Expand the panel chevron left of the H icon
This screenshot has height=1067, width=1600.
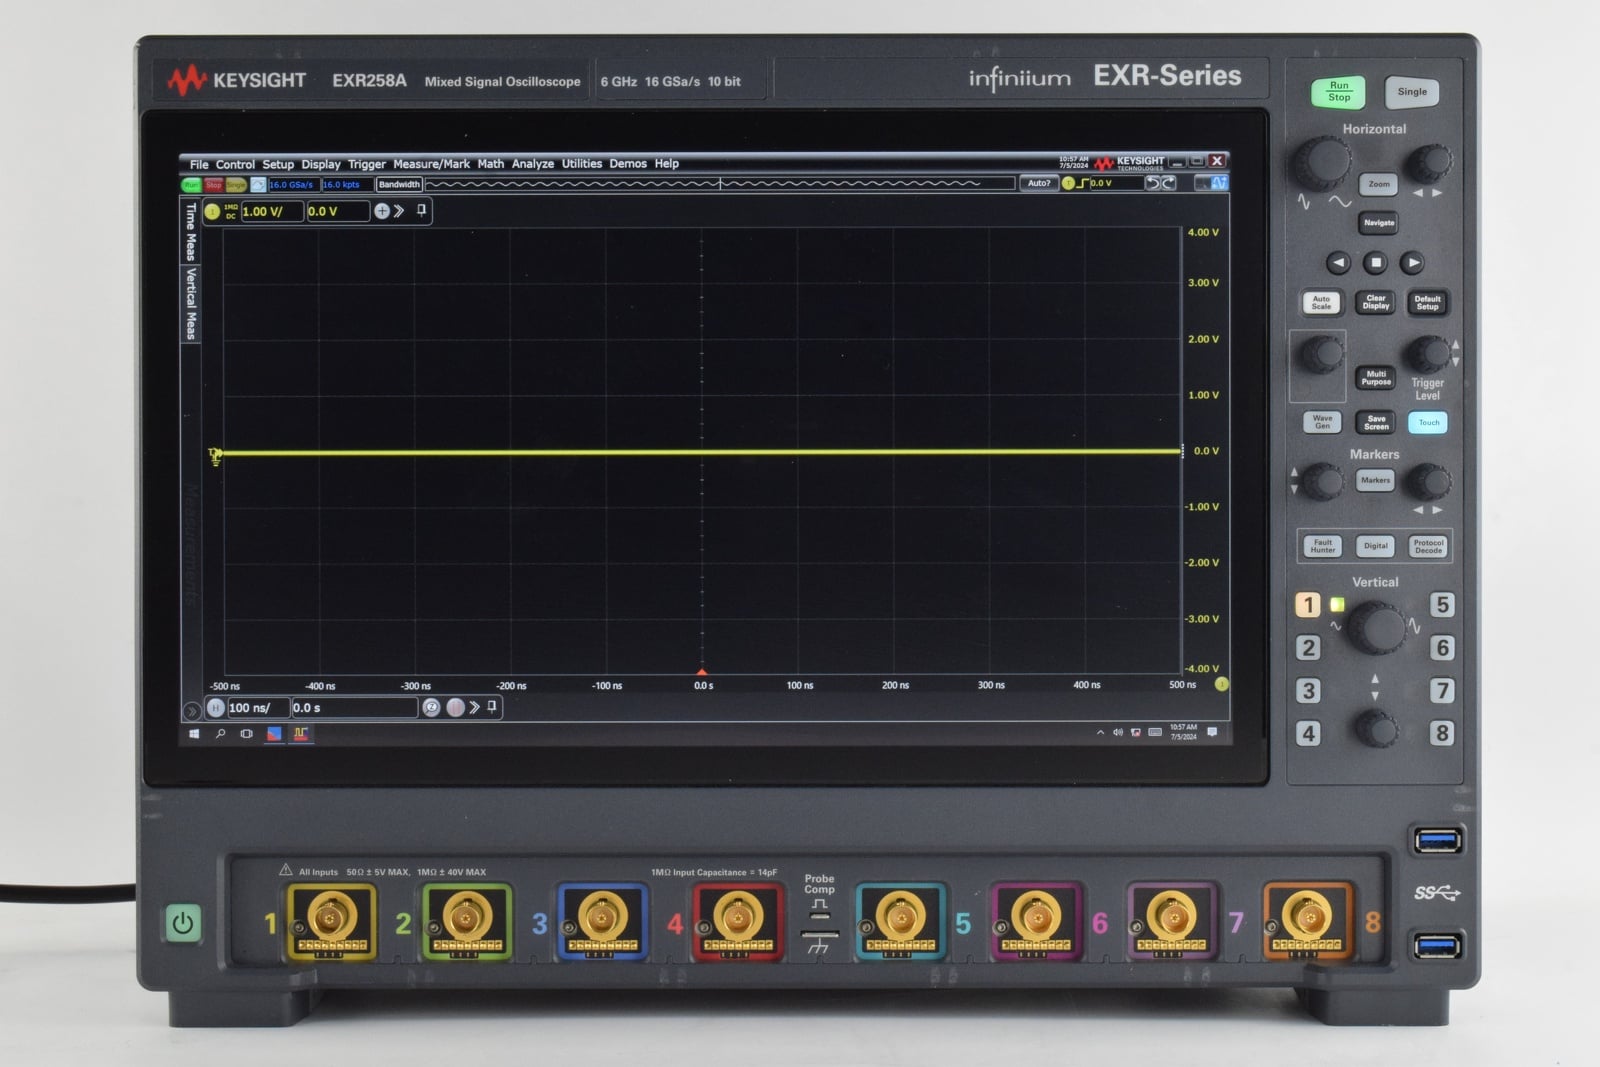click(x=191, y=711)
